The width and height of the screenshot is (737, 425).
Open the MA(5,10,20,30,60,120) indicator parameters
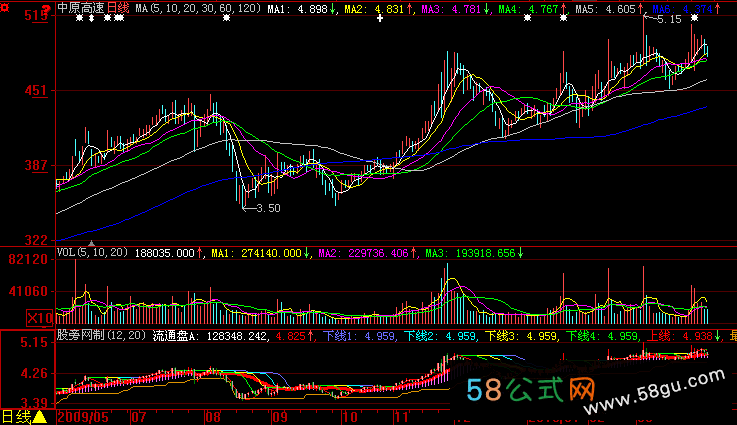(x=198, y=8)
